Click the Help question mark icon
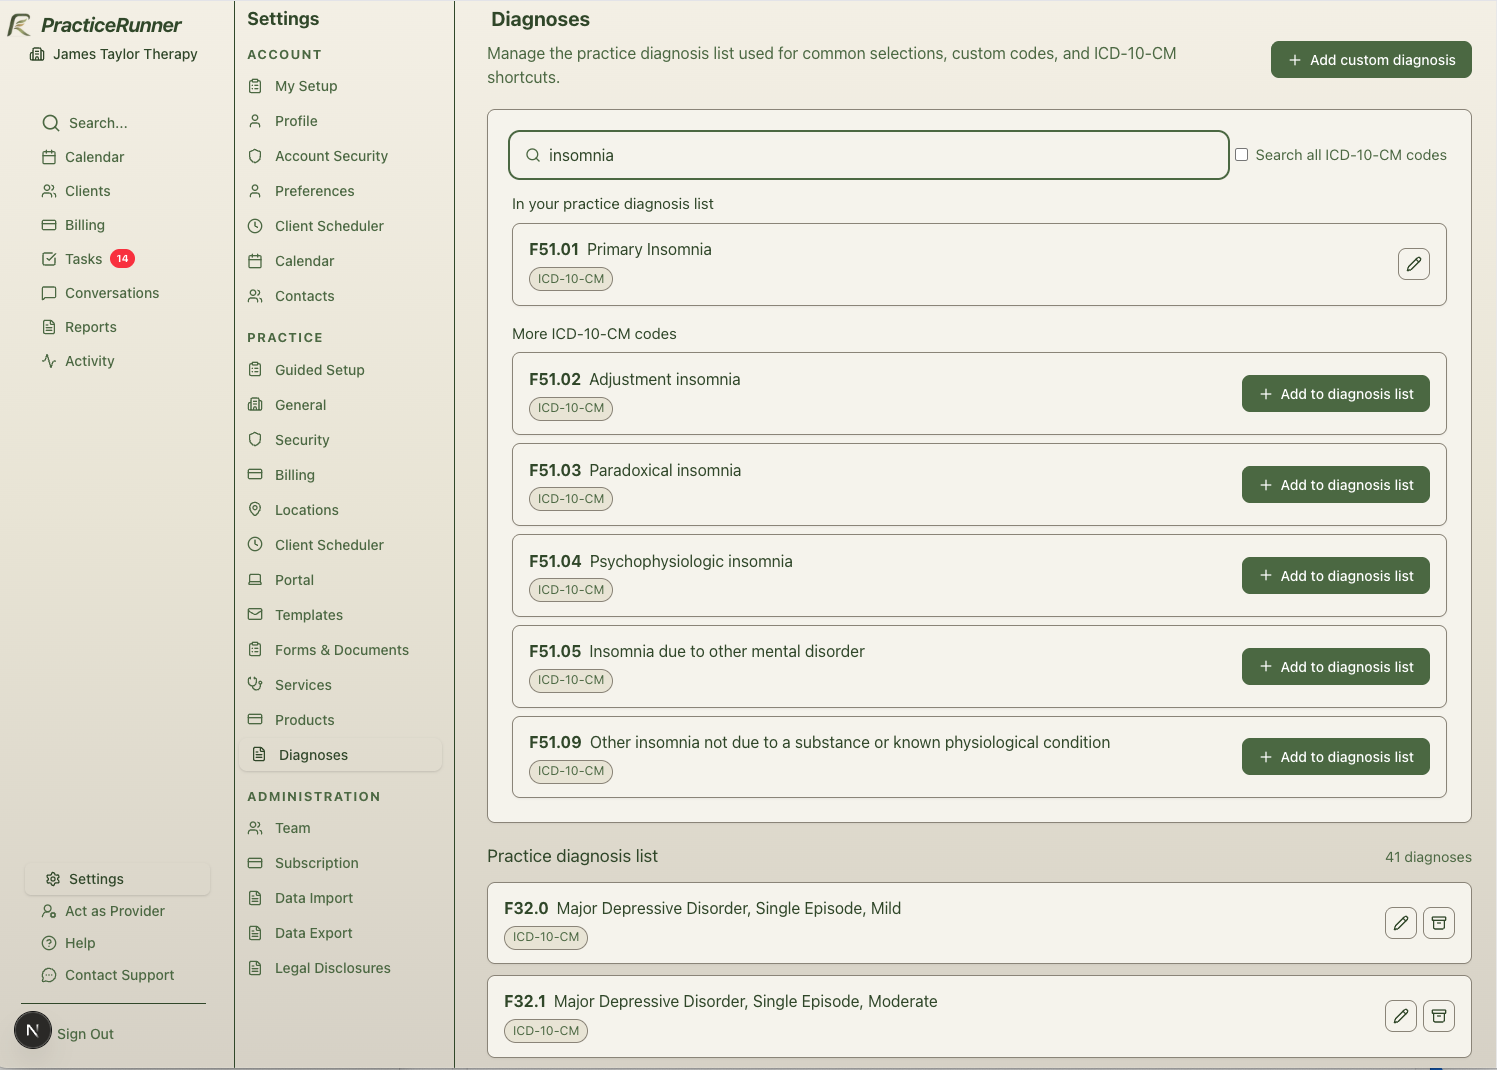Image resolution: width=1497 pixels, height=1070 pixels. point(49,943)
